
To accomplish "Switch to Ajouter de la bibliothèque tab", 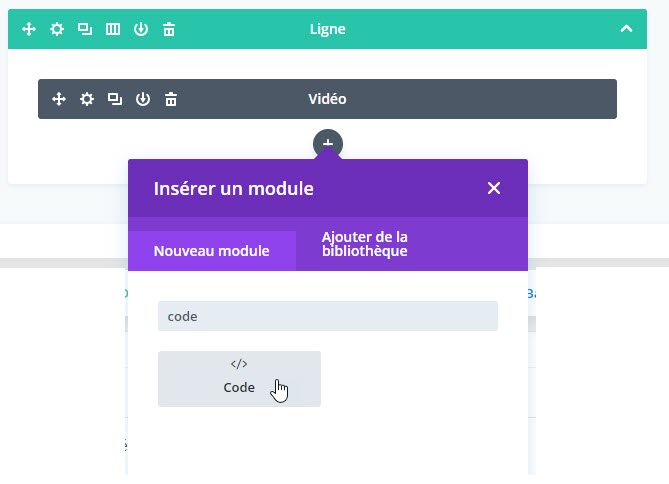I will click(364, 244).
